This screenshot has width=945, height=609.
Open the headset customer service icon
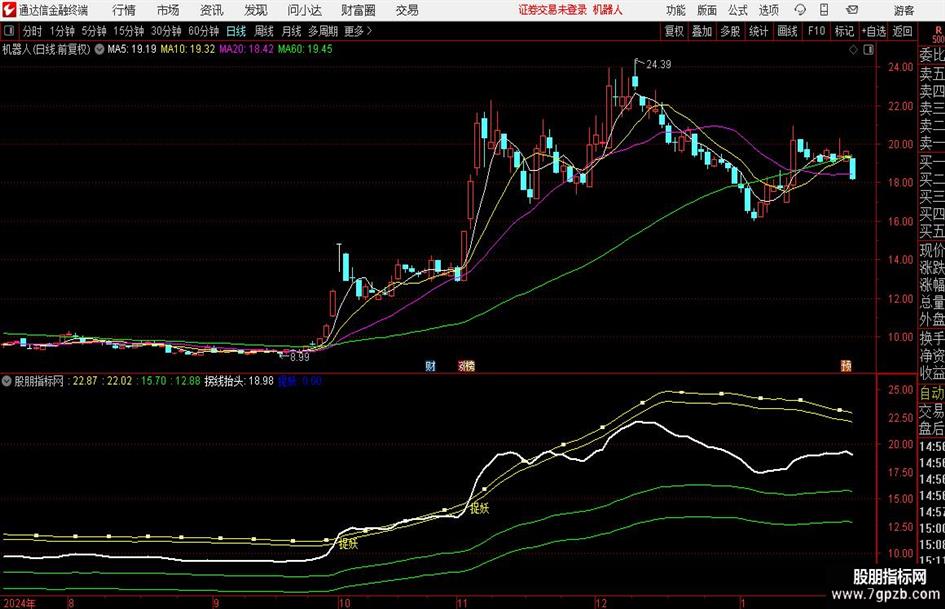pos(800,10)
